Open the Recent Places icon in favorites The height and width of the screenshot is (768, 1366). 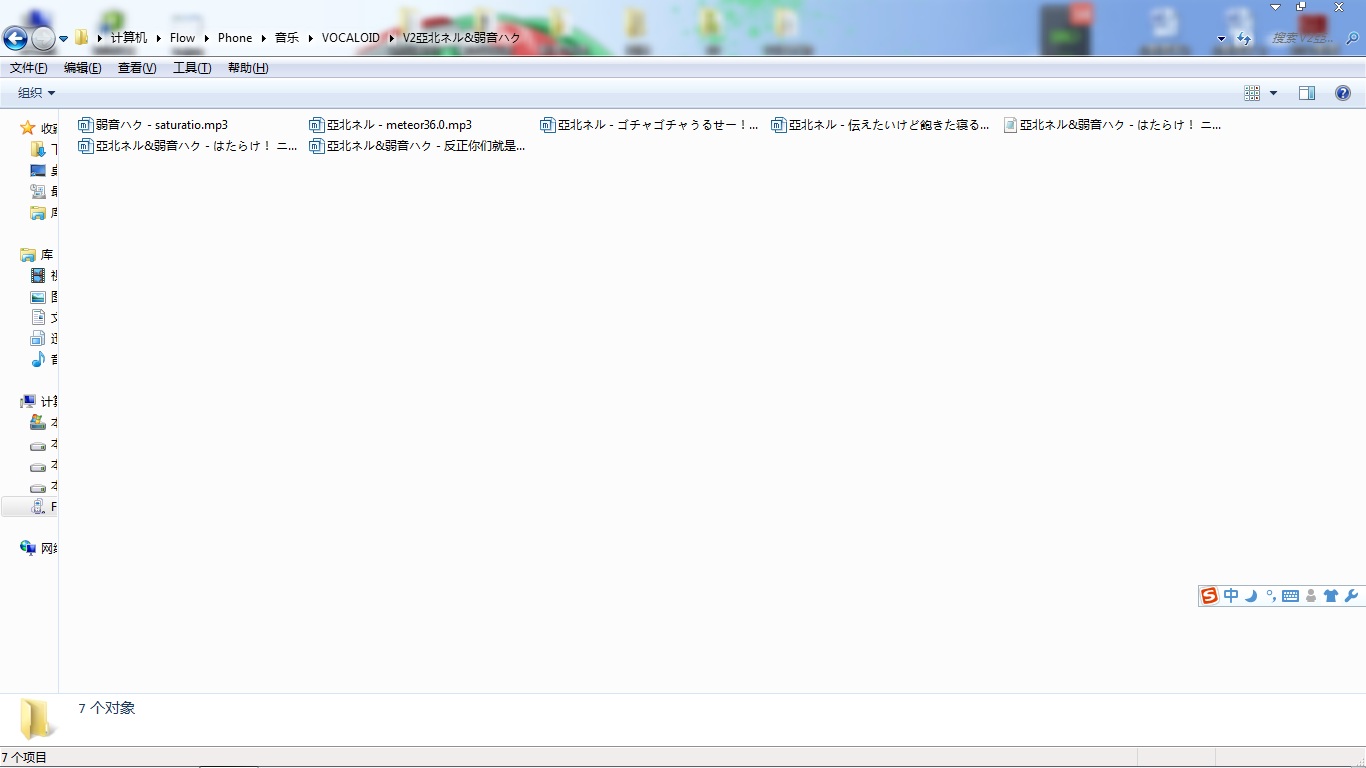click(x=38, y=191)
